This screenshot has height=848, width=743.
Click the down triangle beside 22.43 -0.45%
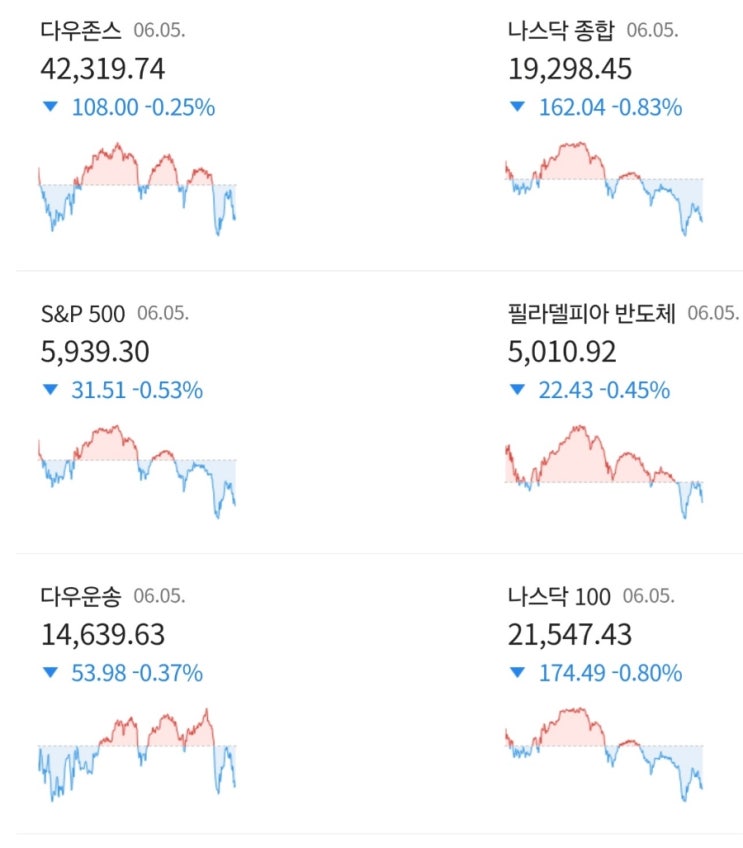click(x=517, y=390)
